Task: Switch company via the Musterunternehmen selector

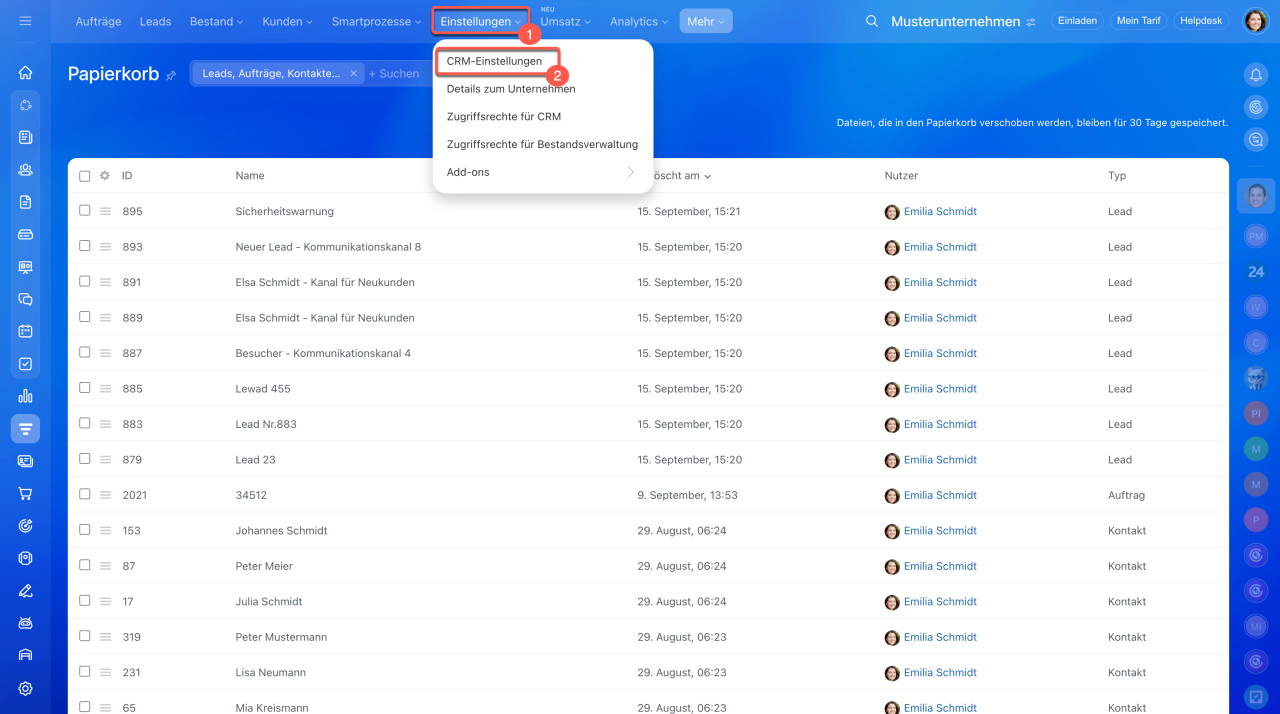Action: click(x=963, y=21)
